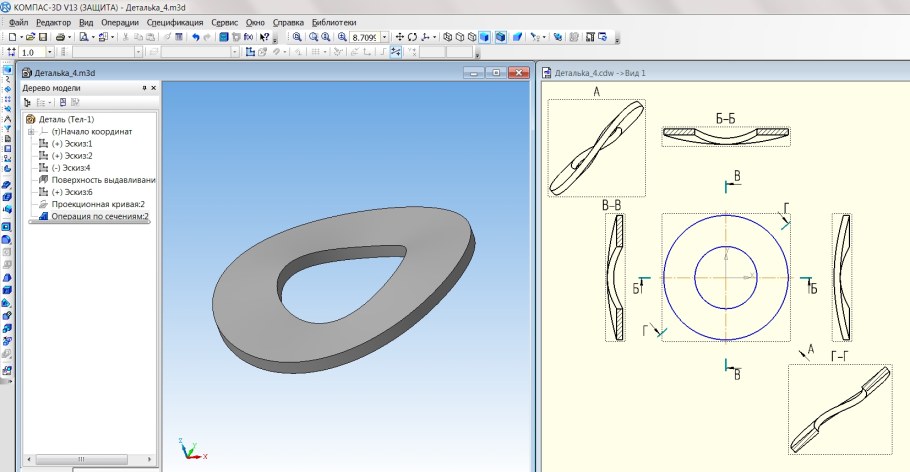Pin the model tree panel
Viewport: 910px width, 472px height.
pyautogui.click(x=143, y=88)
